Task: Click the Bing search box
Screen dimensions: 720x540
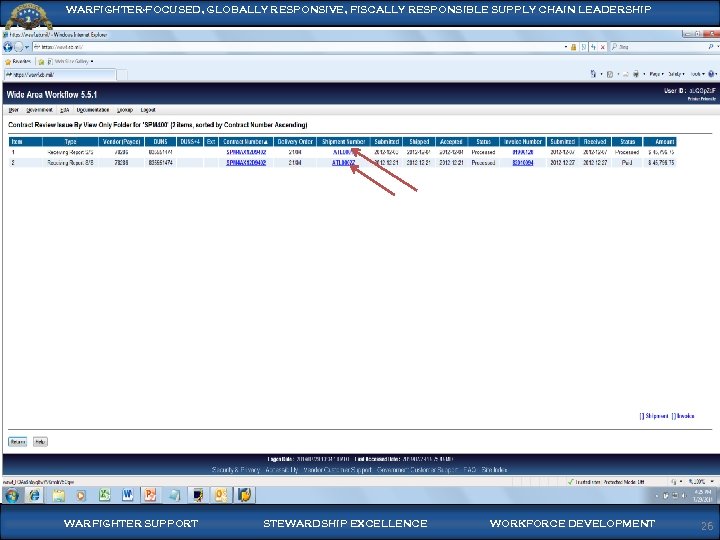Action: click(658, 47)
